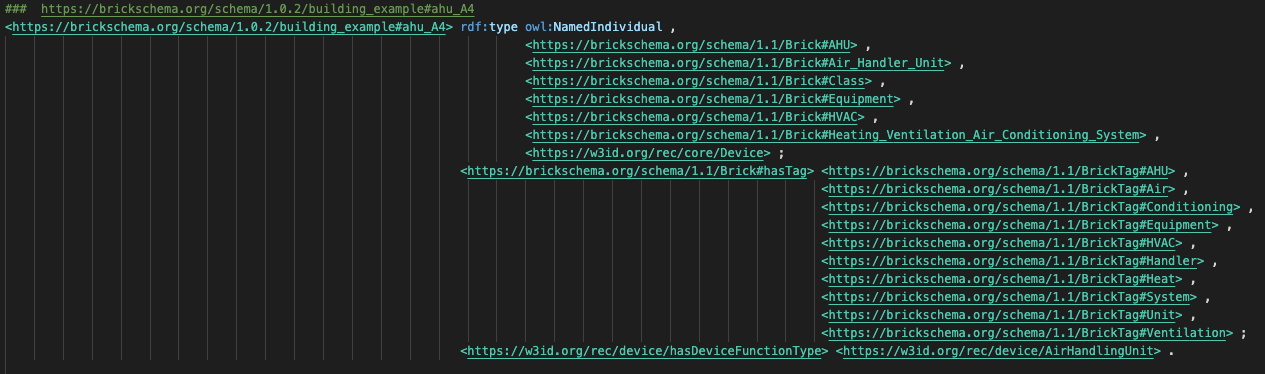Click the BrickTag#AHU link
The width and height of the screenshot is (1265, 374).
1001,171
